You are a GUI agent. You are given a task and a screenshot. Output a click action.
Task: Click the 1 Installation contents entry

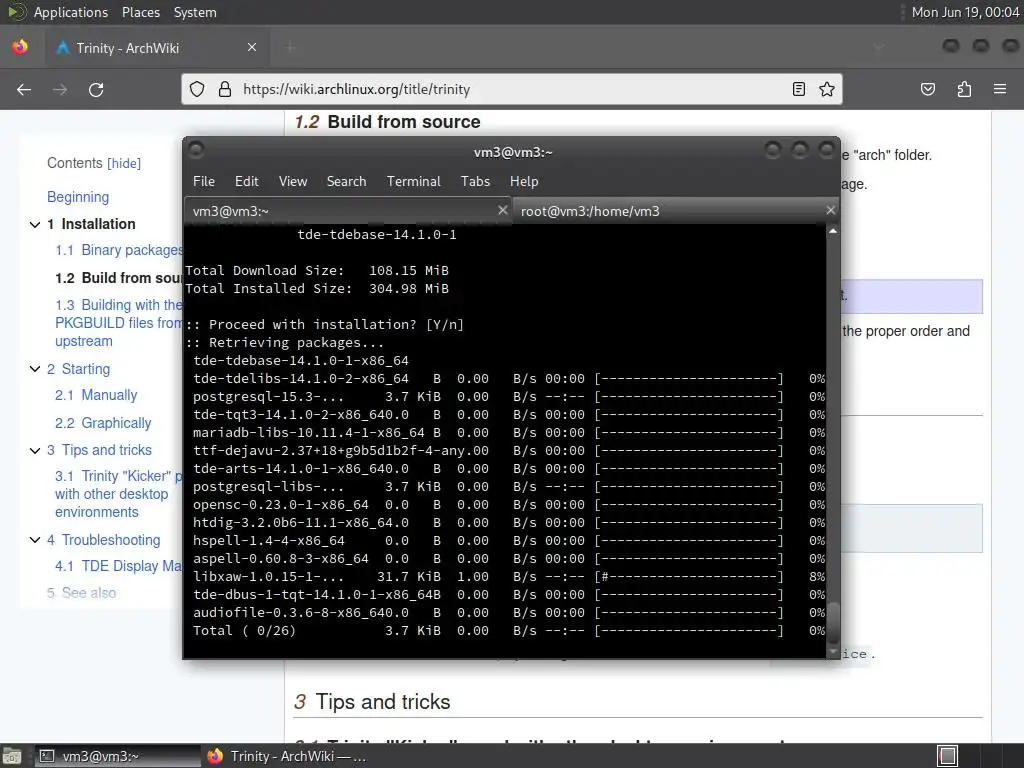point(91,224)
